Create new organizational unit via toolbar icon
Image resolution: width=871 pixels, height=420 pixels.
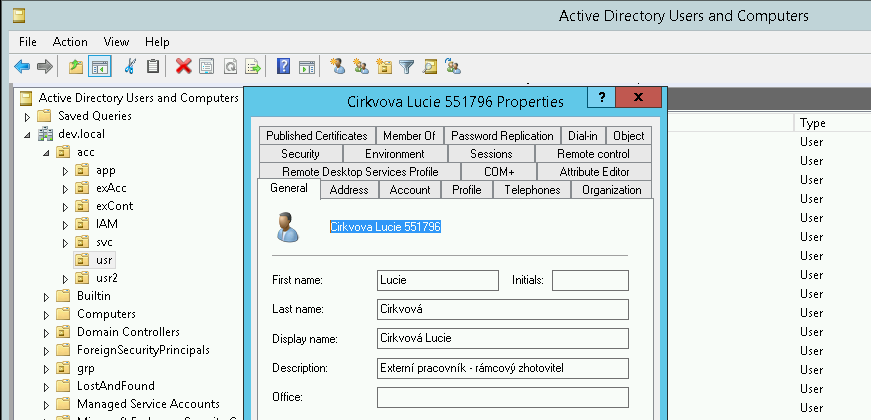384,67
